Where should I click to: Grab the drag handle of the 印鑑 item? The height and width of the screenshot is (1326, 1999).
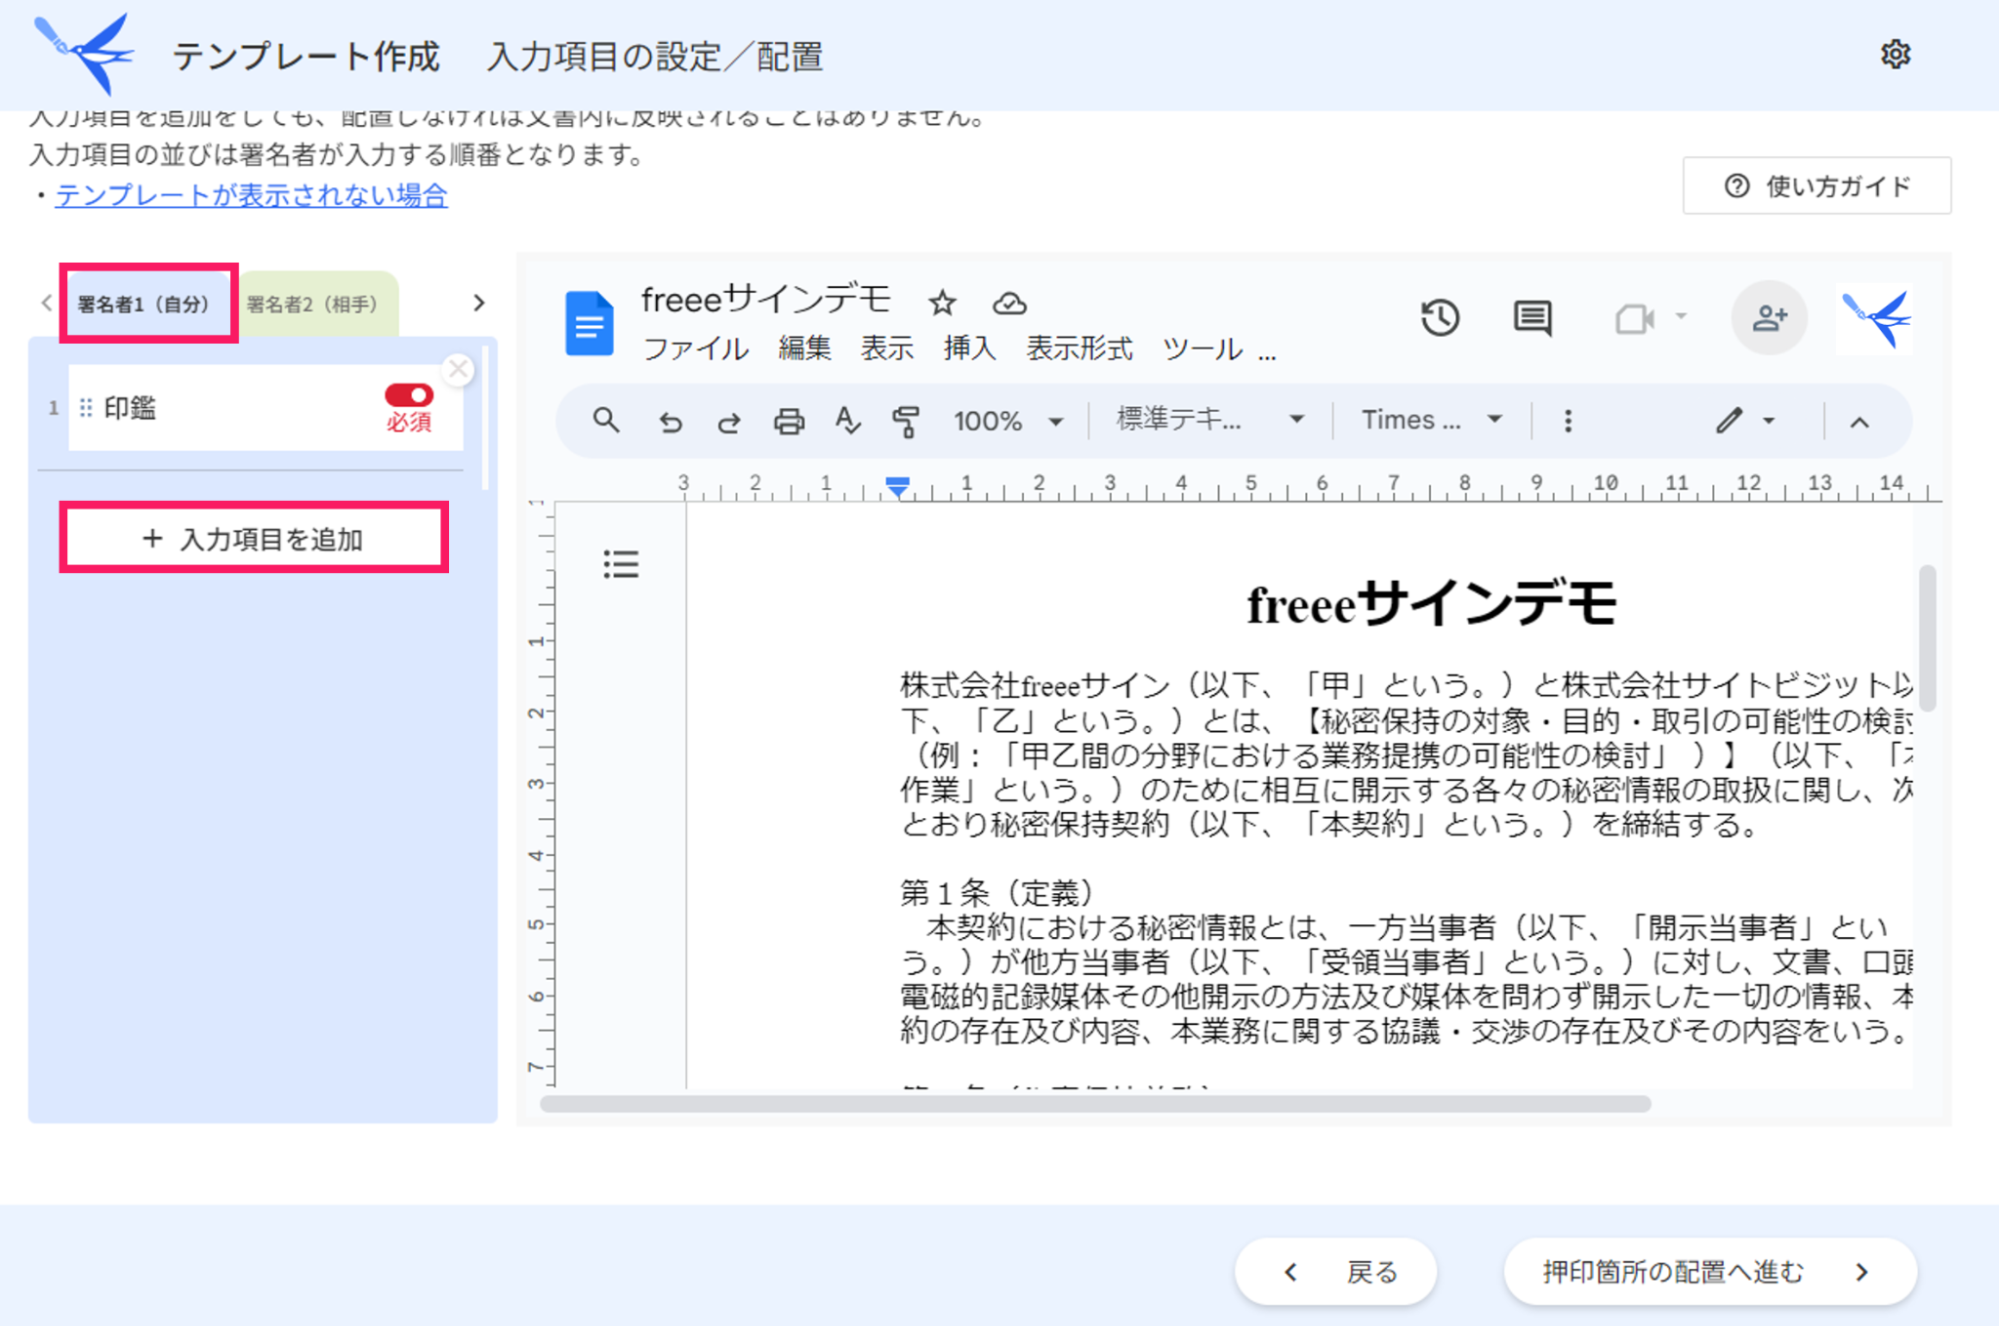[86, 408]
